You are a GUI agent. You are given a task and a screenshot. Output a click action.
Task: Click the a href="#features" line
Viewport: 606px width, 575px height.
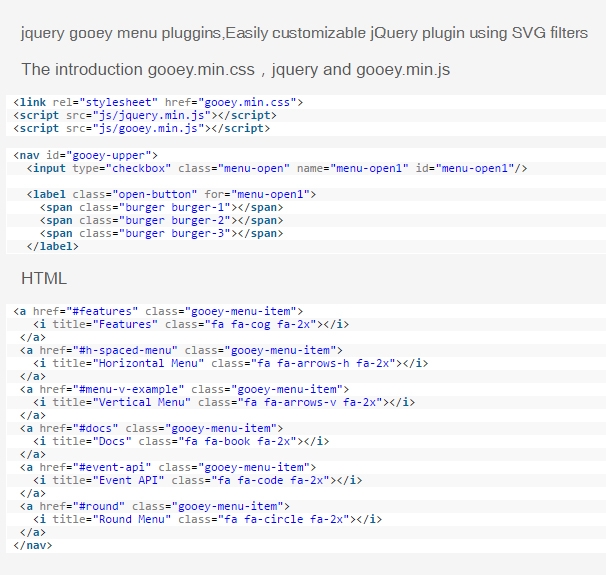click(x=158, y=311)
